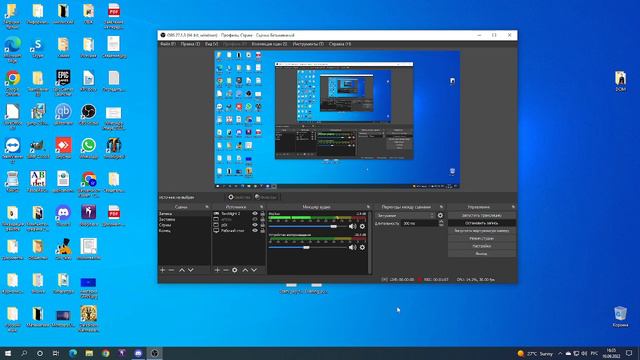640x360 pixels.
Task: Open TeamViewer desktop shortcut
Action: 13,149
